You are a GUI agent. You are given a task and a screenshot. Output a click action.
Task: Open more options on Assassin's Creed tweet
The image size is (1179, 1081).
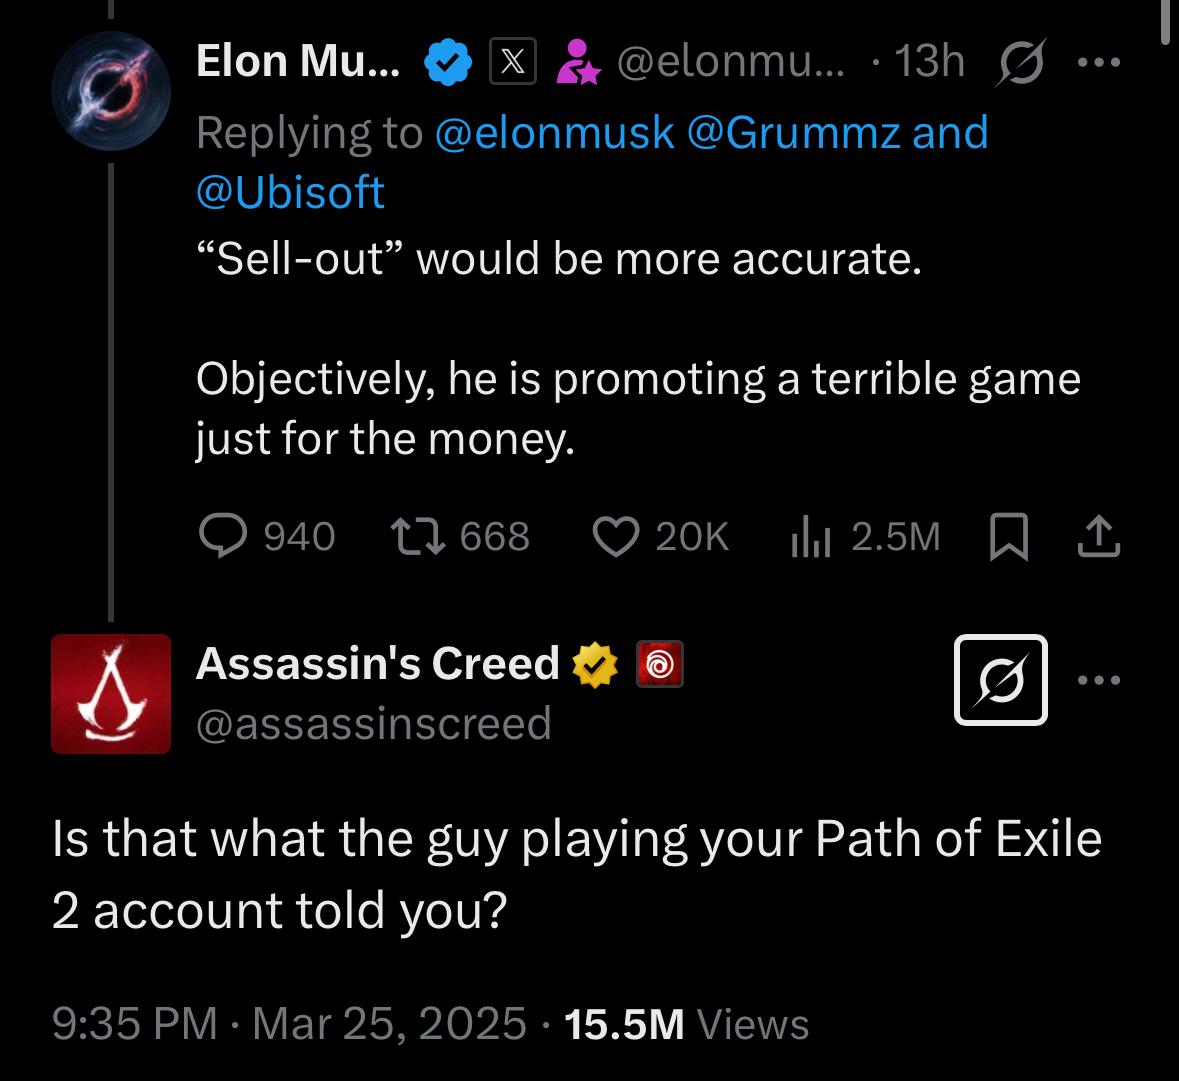point(1100,680)
